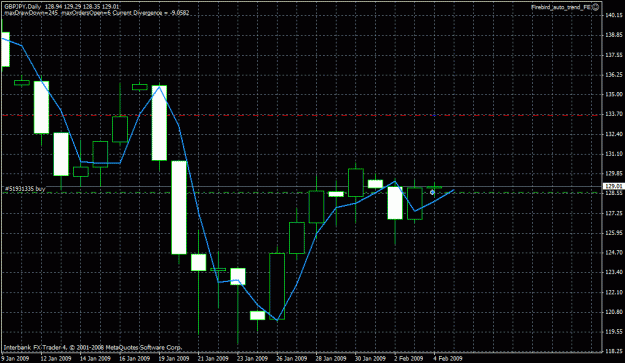Select the Firebird_auto_trend_FE expert name label
This screenshot has width=625, height=363.
[561, 7]
